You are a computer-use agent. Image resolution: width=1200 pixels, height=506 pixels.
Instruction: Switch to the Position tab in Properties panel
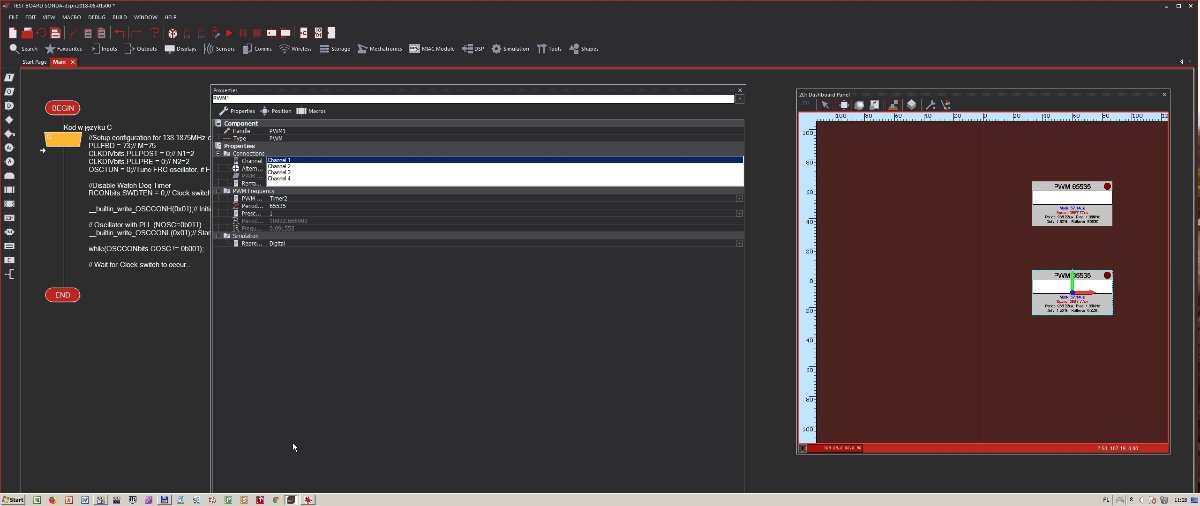(276, 111)
